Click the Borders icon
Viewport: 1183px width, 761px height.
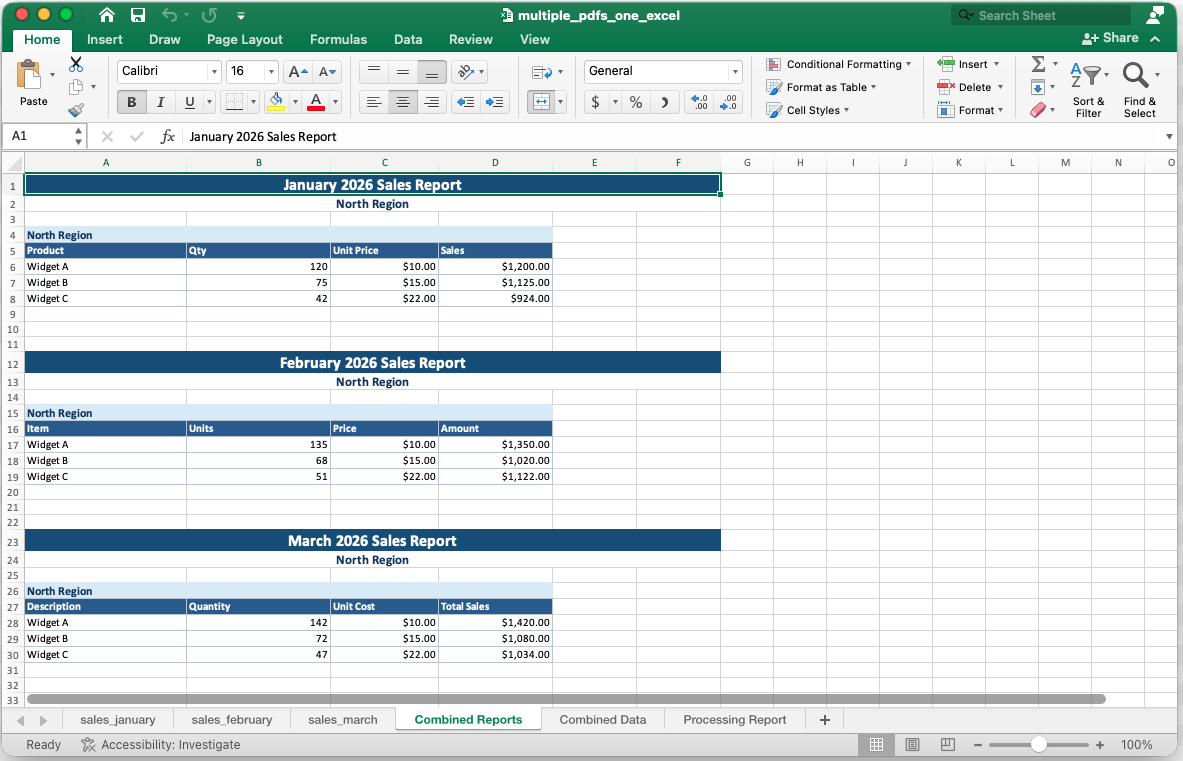(x=235, y=102)
